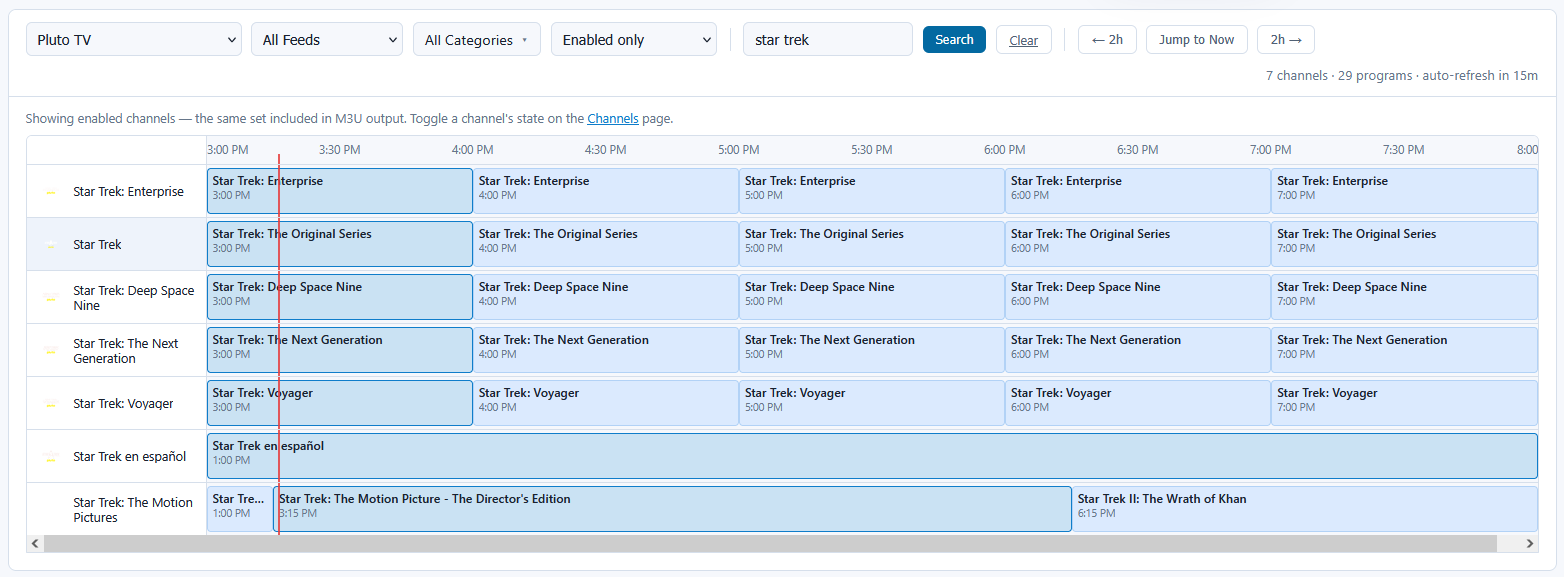
Task: Click the Deep Space Nine channel logo
Action: click(51, 298)
